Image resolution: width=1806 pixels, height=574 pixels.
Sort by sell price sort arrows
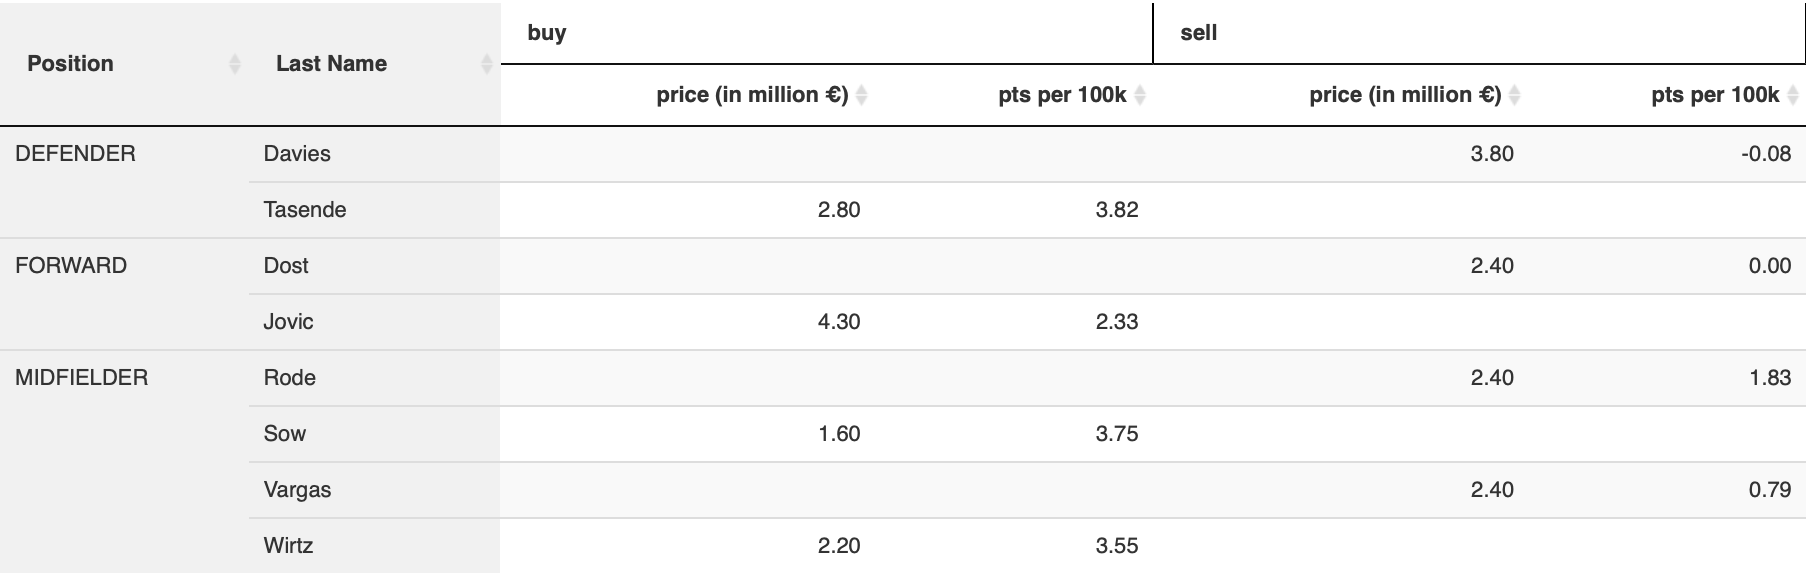click(1515, 95)
